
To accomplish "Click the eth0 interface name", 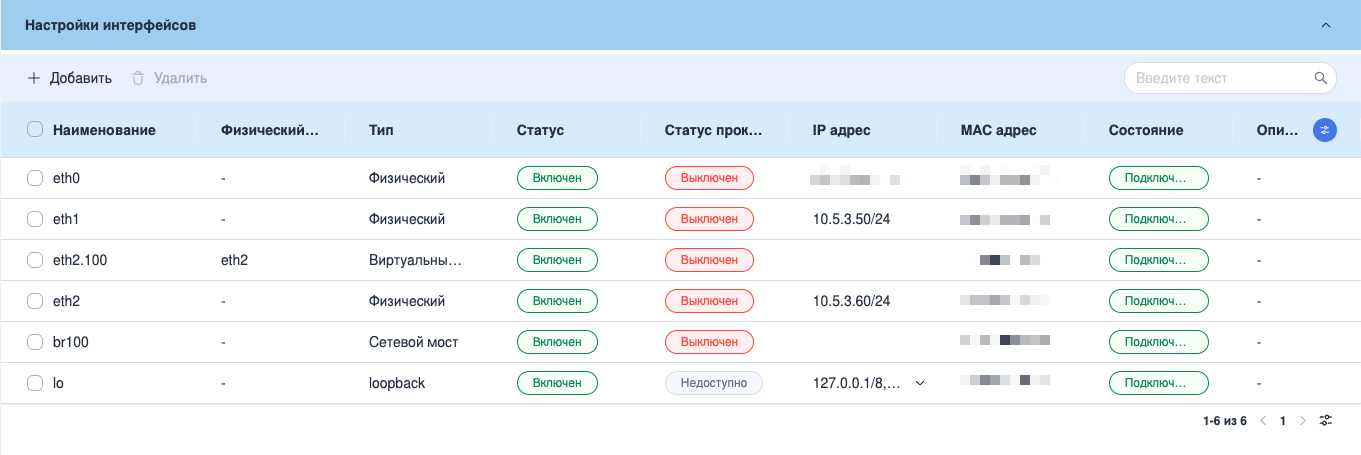I will [x=66, y=178].
